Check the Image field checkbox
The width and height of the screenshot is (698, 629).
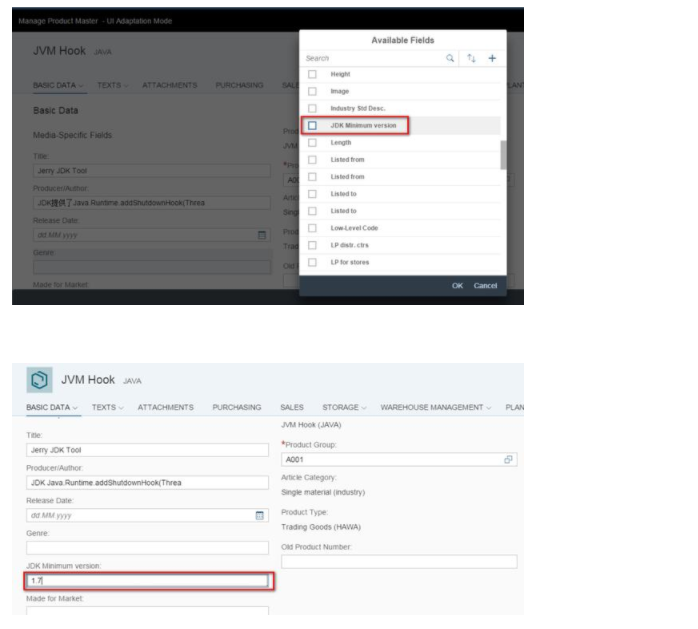click(x=312, y=91)
